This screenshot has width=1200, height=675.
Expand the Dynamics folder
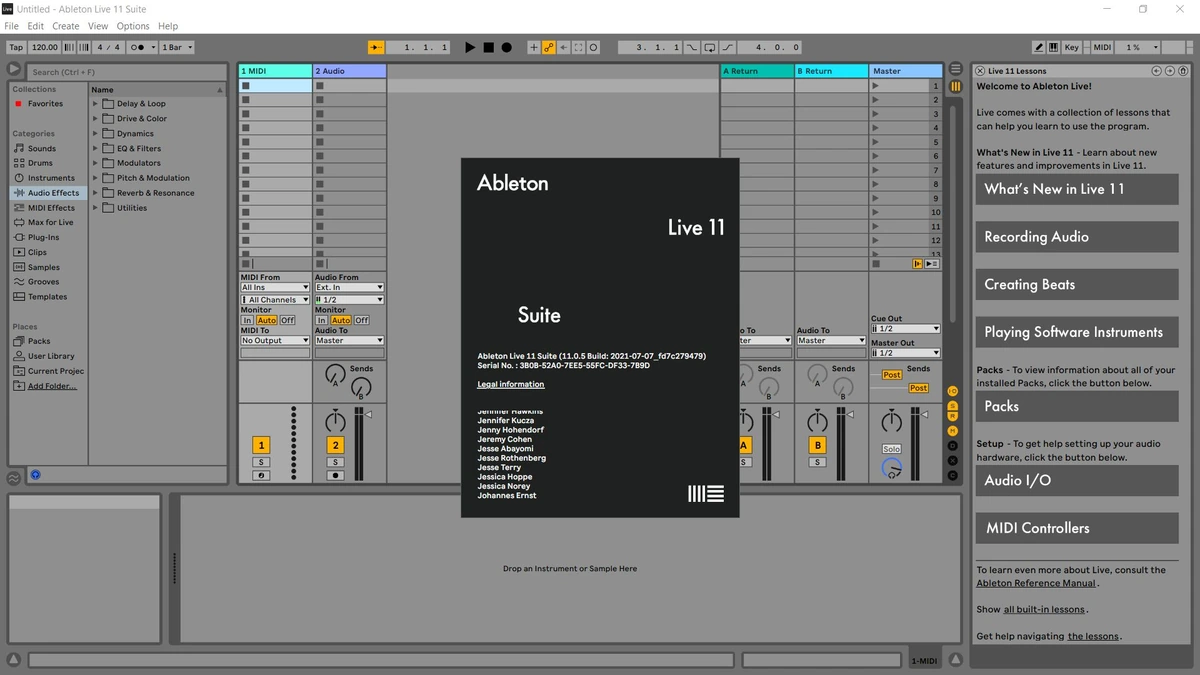click(x=96, y=134)
